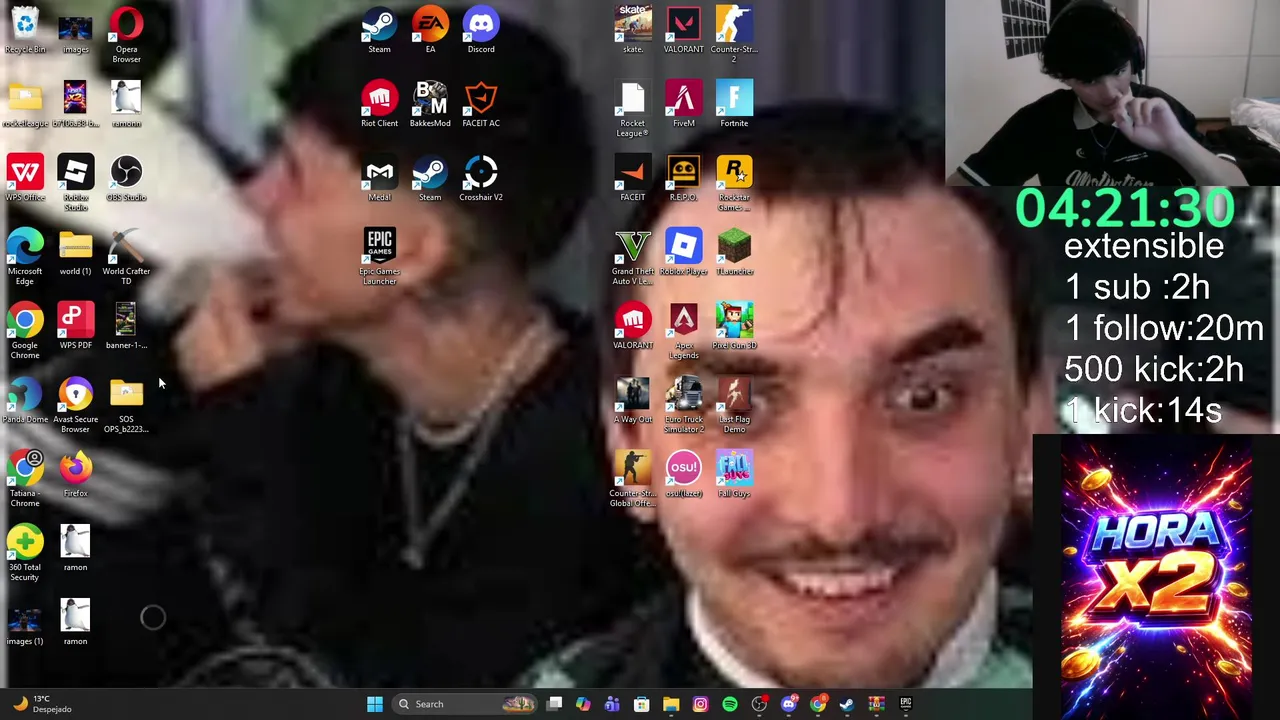Launch FiveM desktop shortcut
Image resolution: width=1280 pixels, height=720 pixels.
[684, 104]
